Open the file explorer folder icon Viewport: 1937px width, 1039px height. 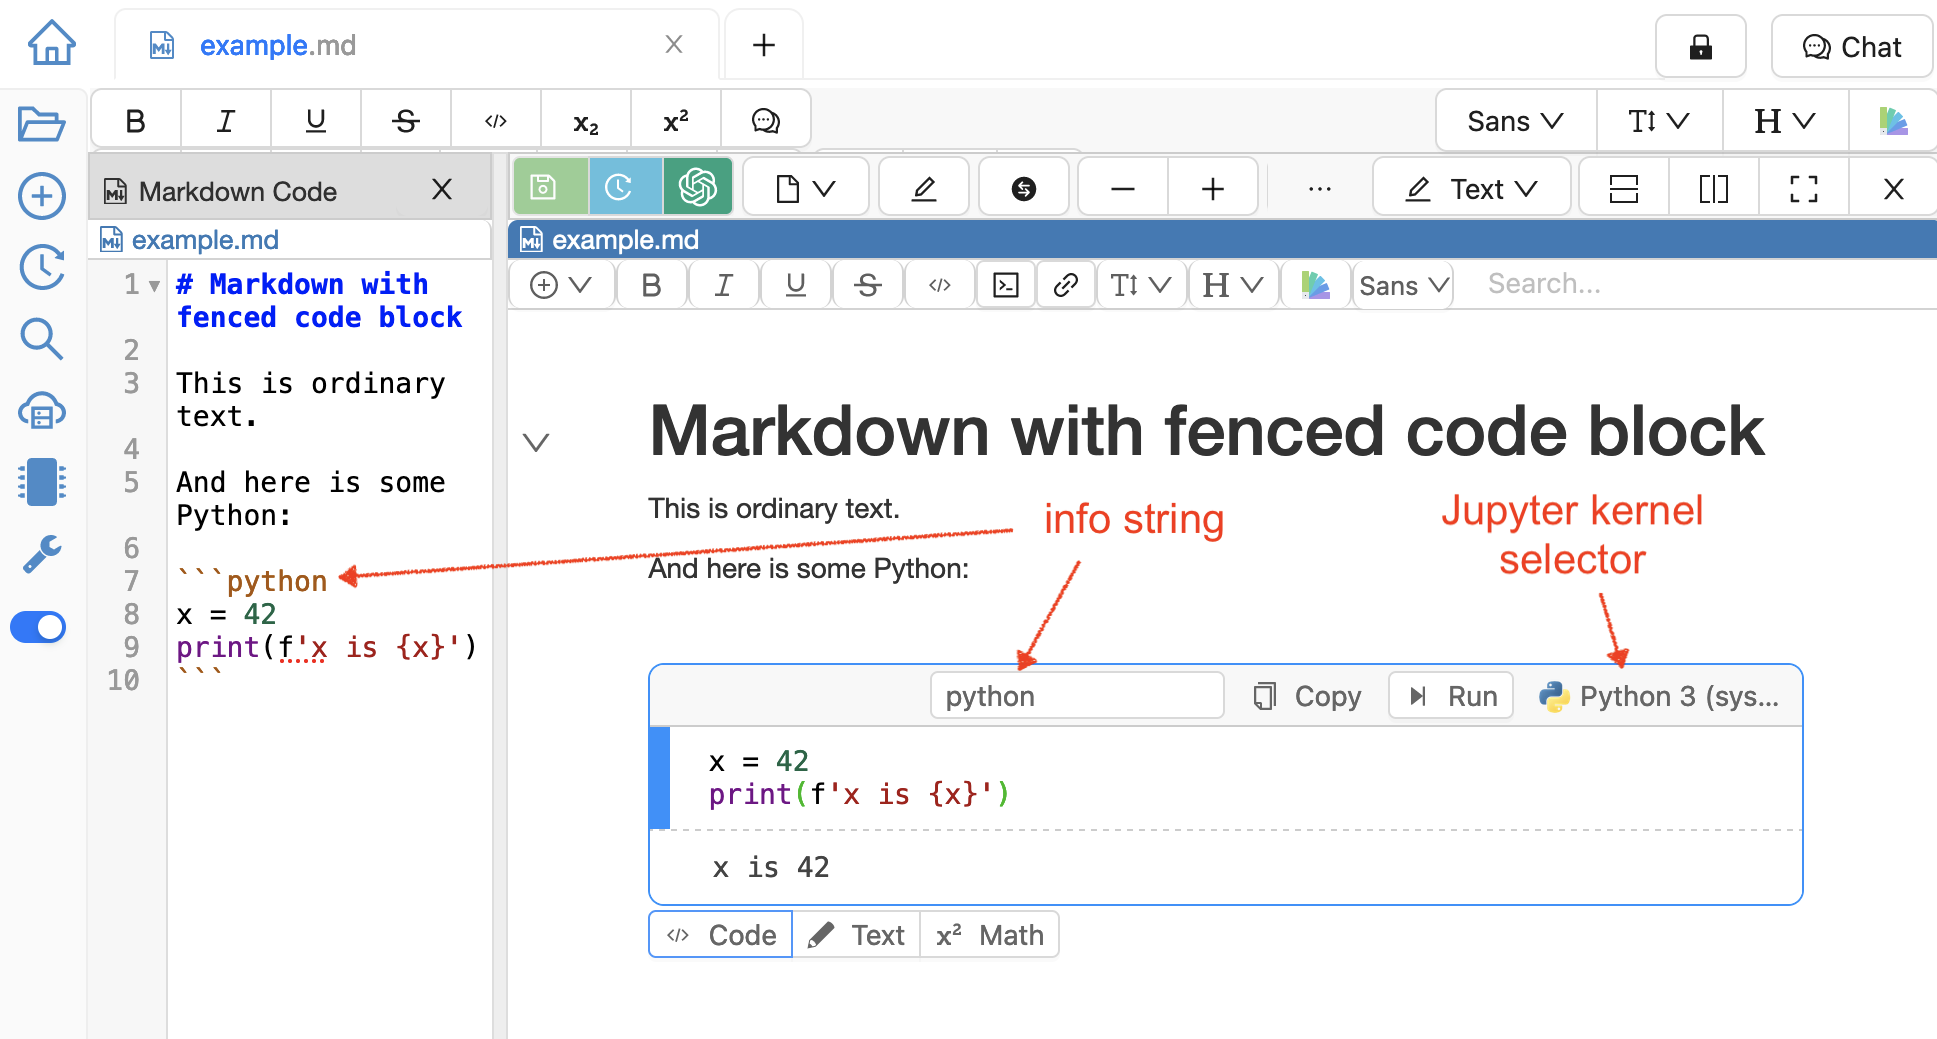42,124
